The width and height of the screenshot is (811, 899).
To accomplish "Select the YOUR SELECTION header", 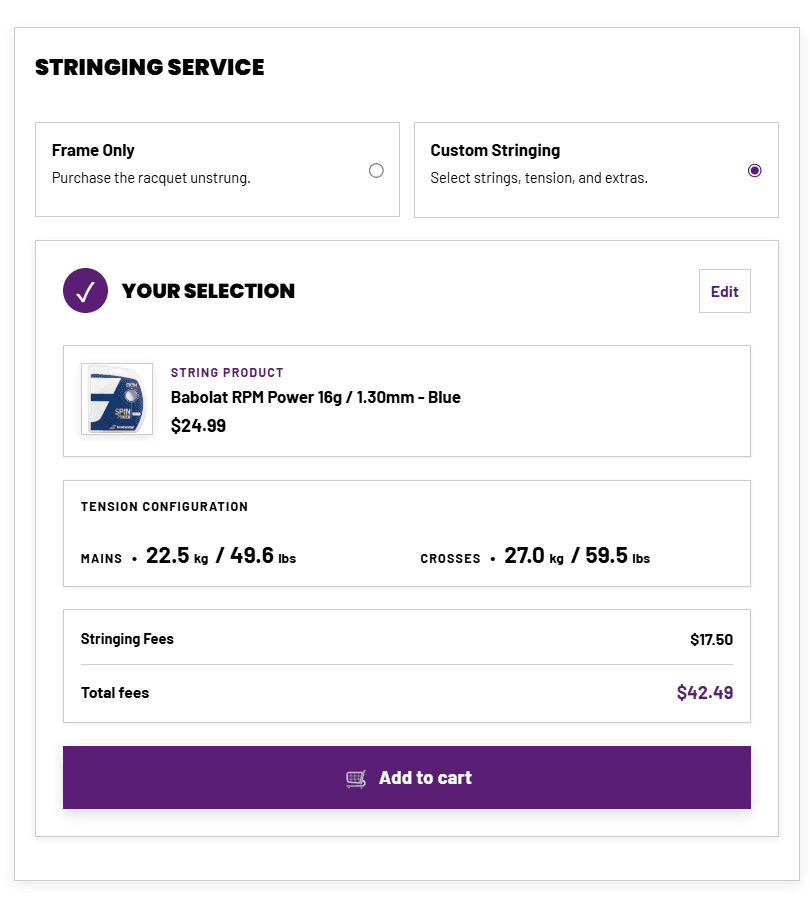I will coord(208,291).
